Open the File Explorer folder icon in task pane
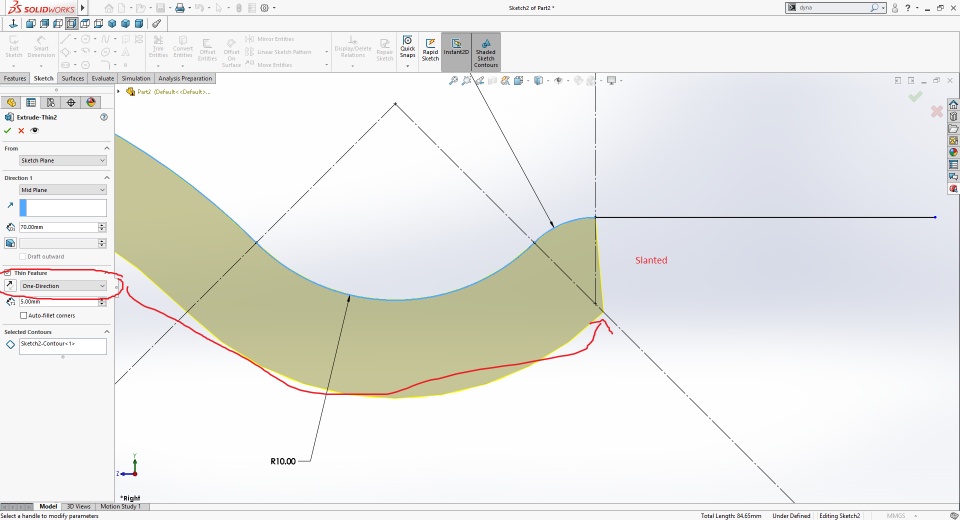Screen dimensions: 960x520 (x=953, y=129)
